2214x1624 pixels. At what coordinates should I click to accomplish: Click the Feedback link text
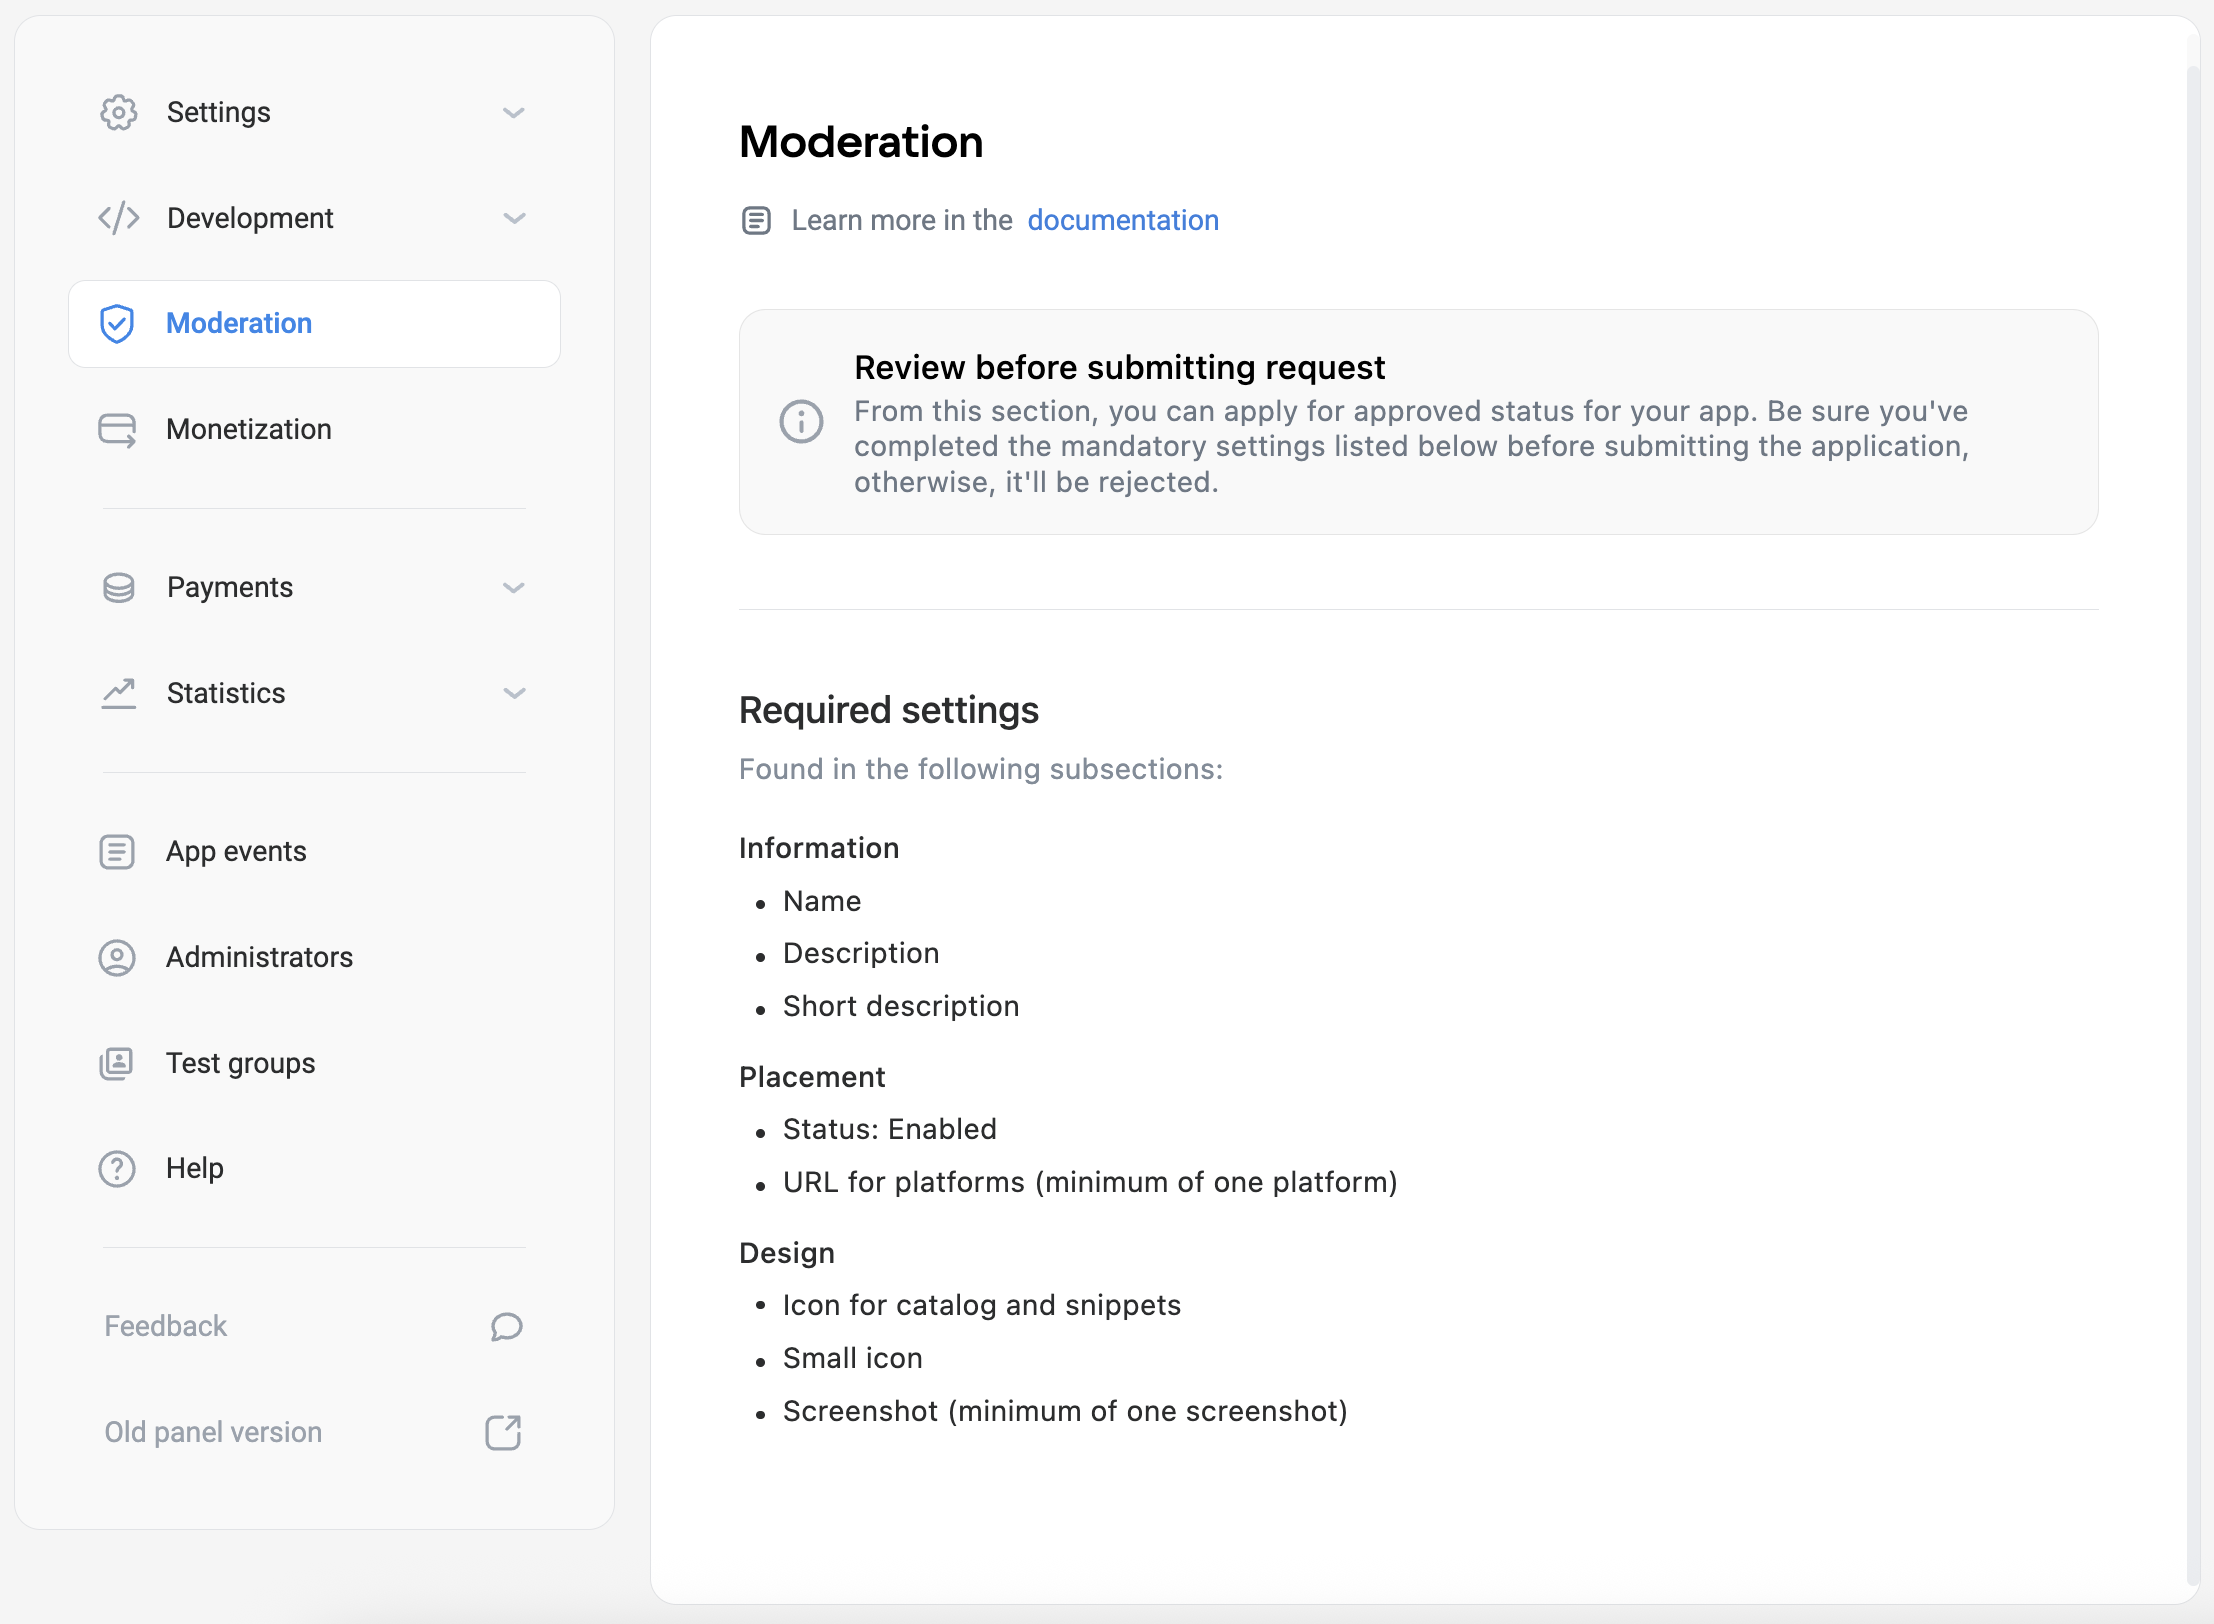(166, 1327)
